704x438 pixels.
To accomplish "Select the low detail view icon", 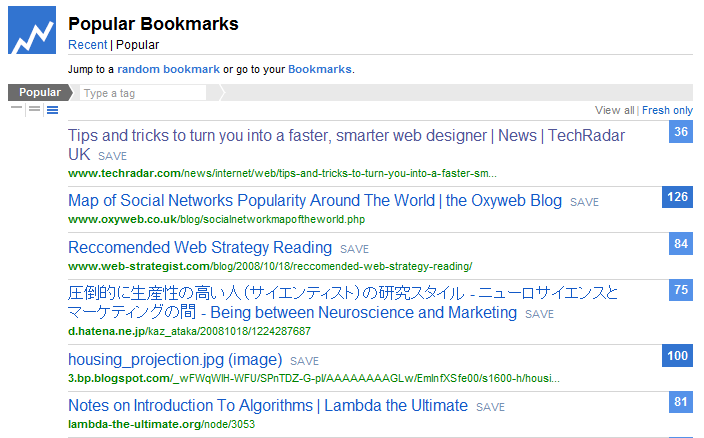I will pos(17,109).
